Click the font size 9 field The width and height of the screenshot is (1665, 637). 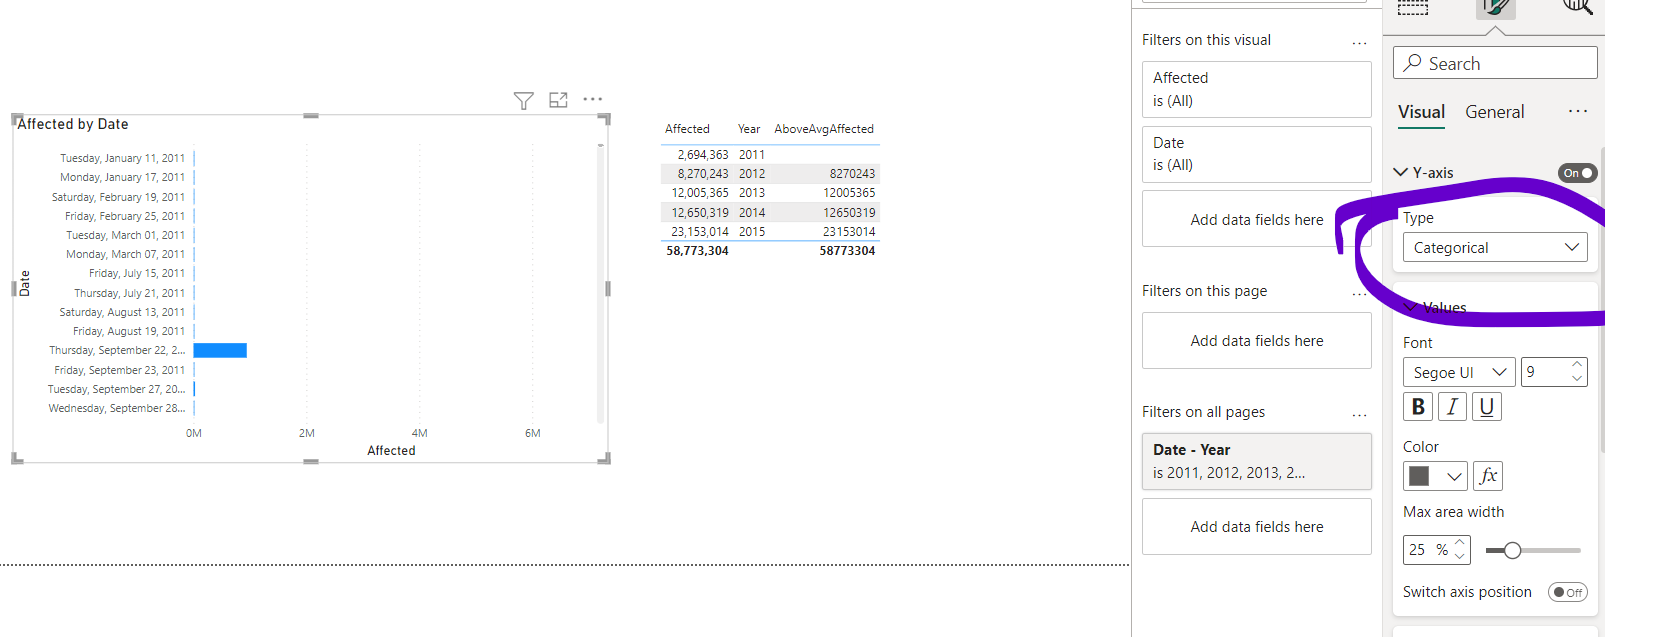click(x=1544, y=372)
